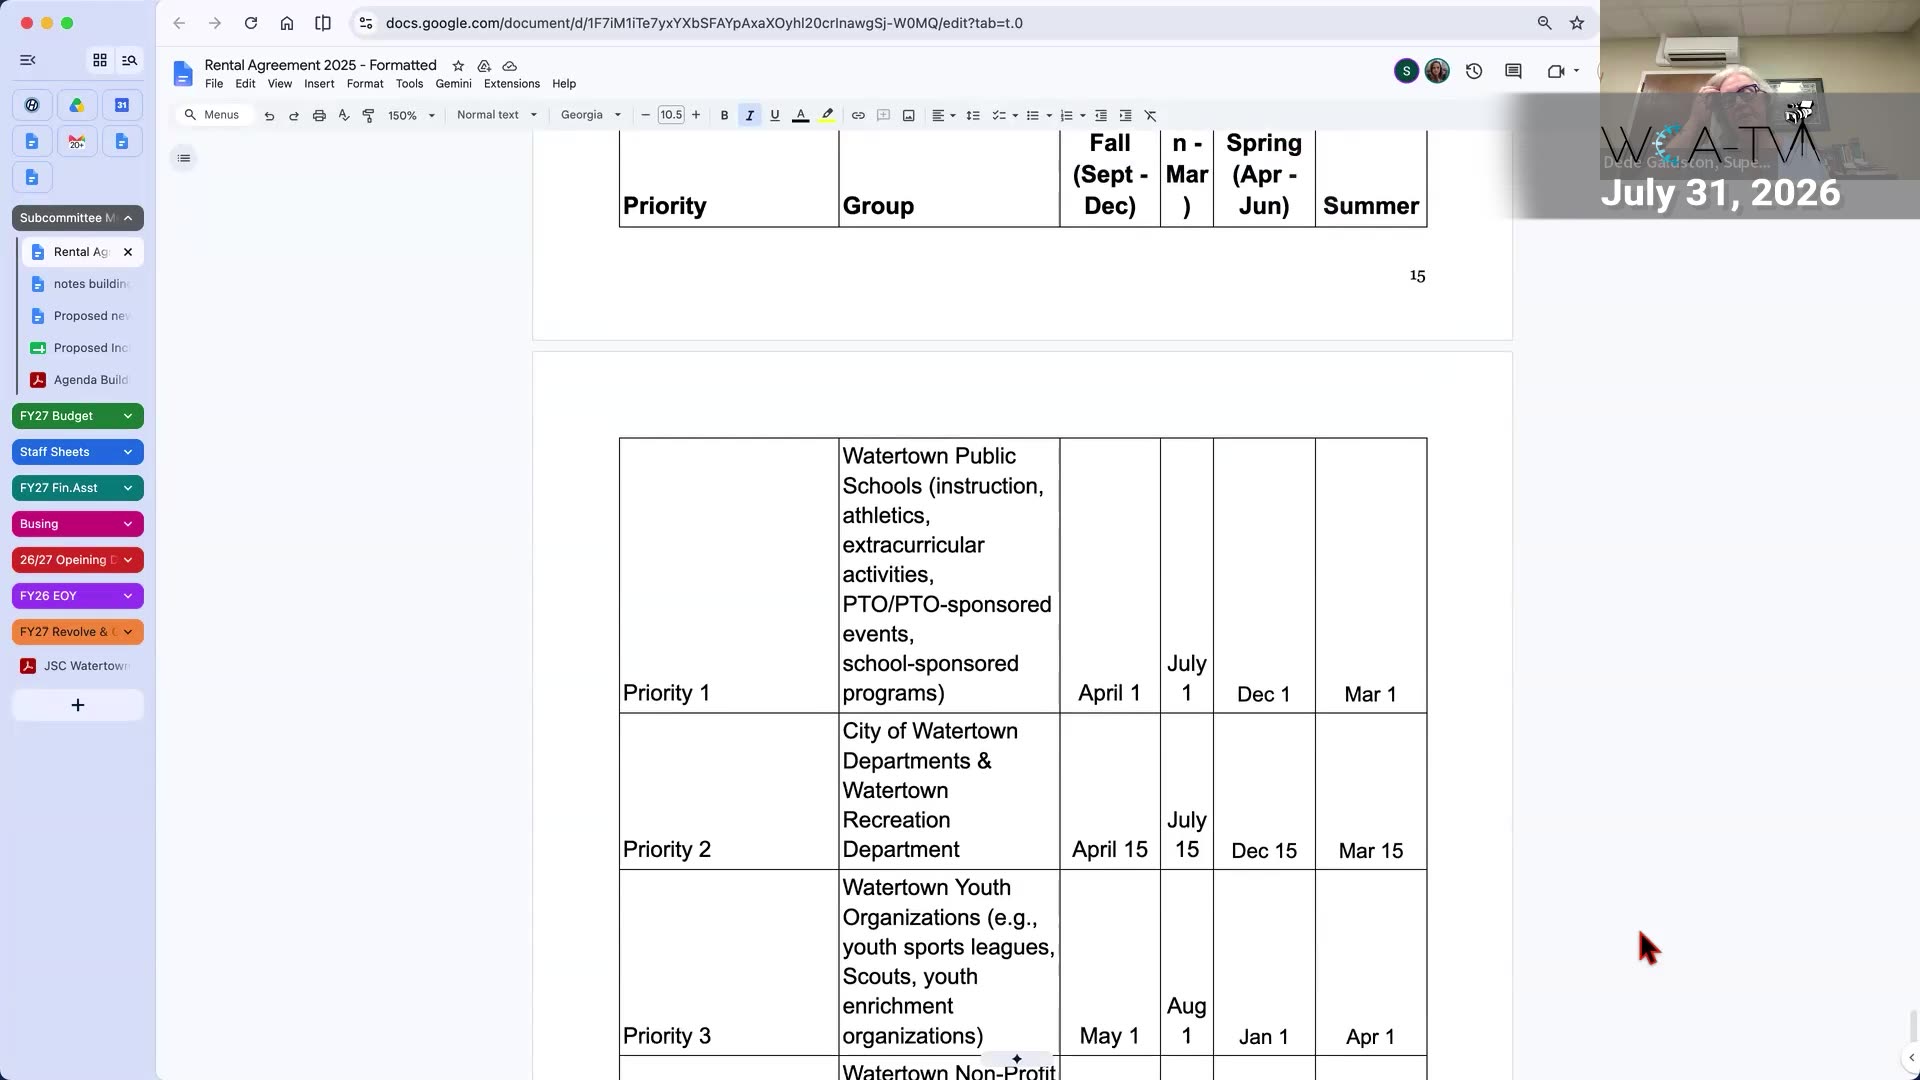The height and width of the screenshot is (1080, 1920).
Task: Toggle italic formatting
Action: coord(750,116)
